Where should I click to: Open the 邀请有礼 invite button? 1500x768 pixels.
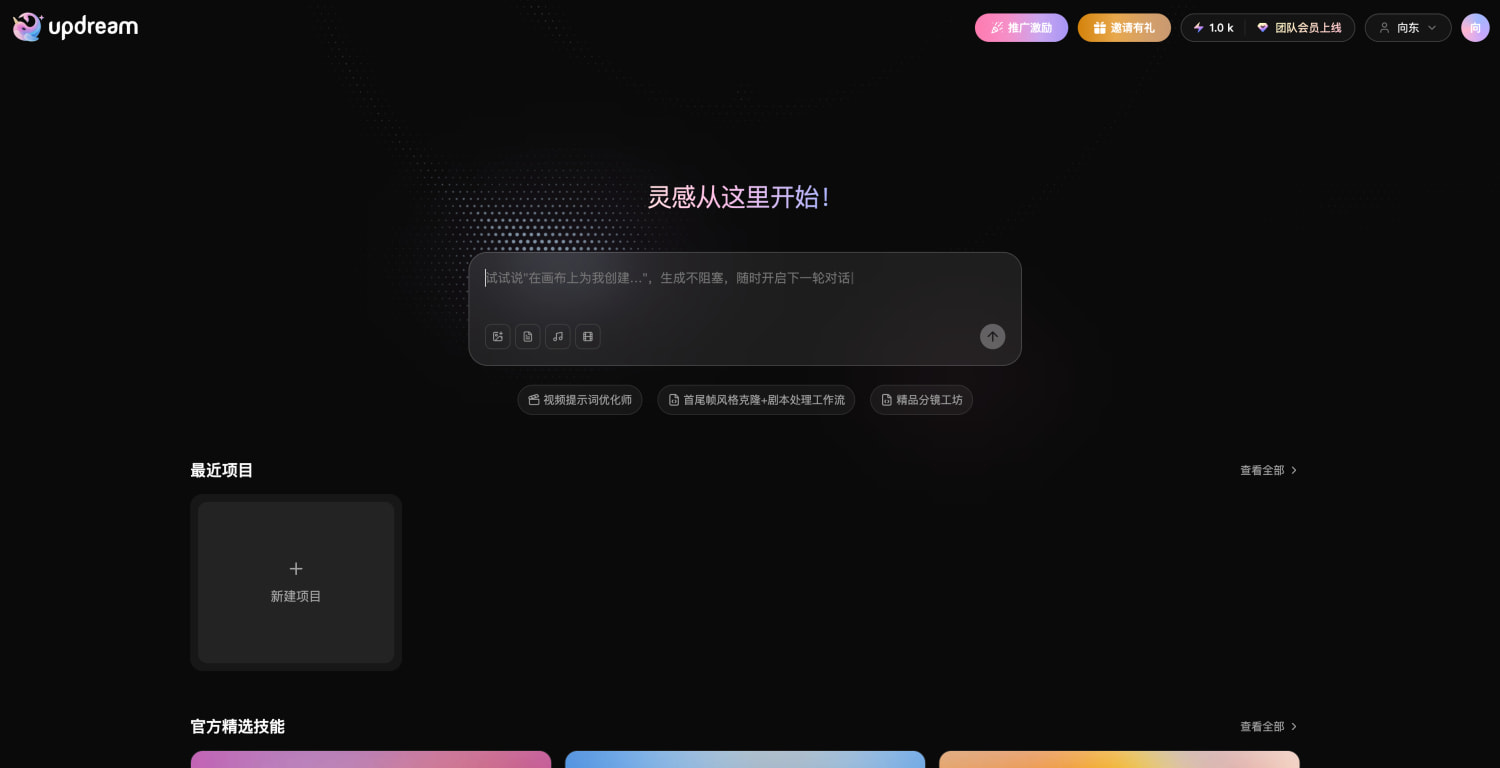(1124, 28)
